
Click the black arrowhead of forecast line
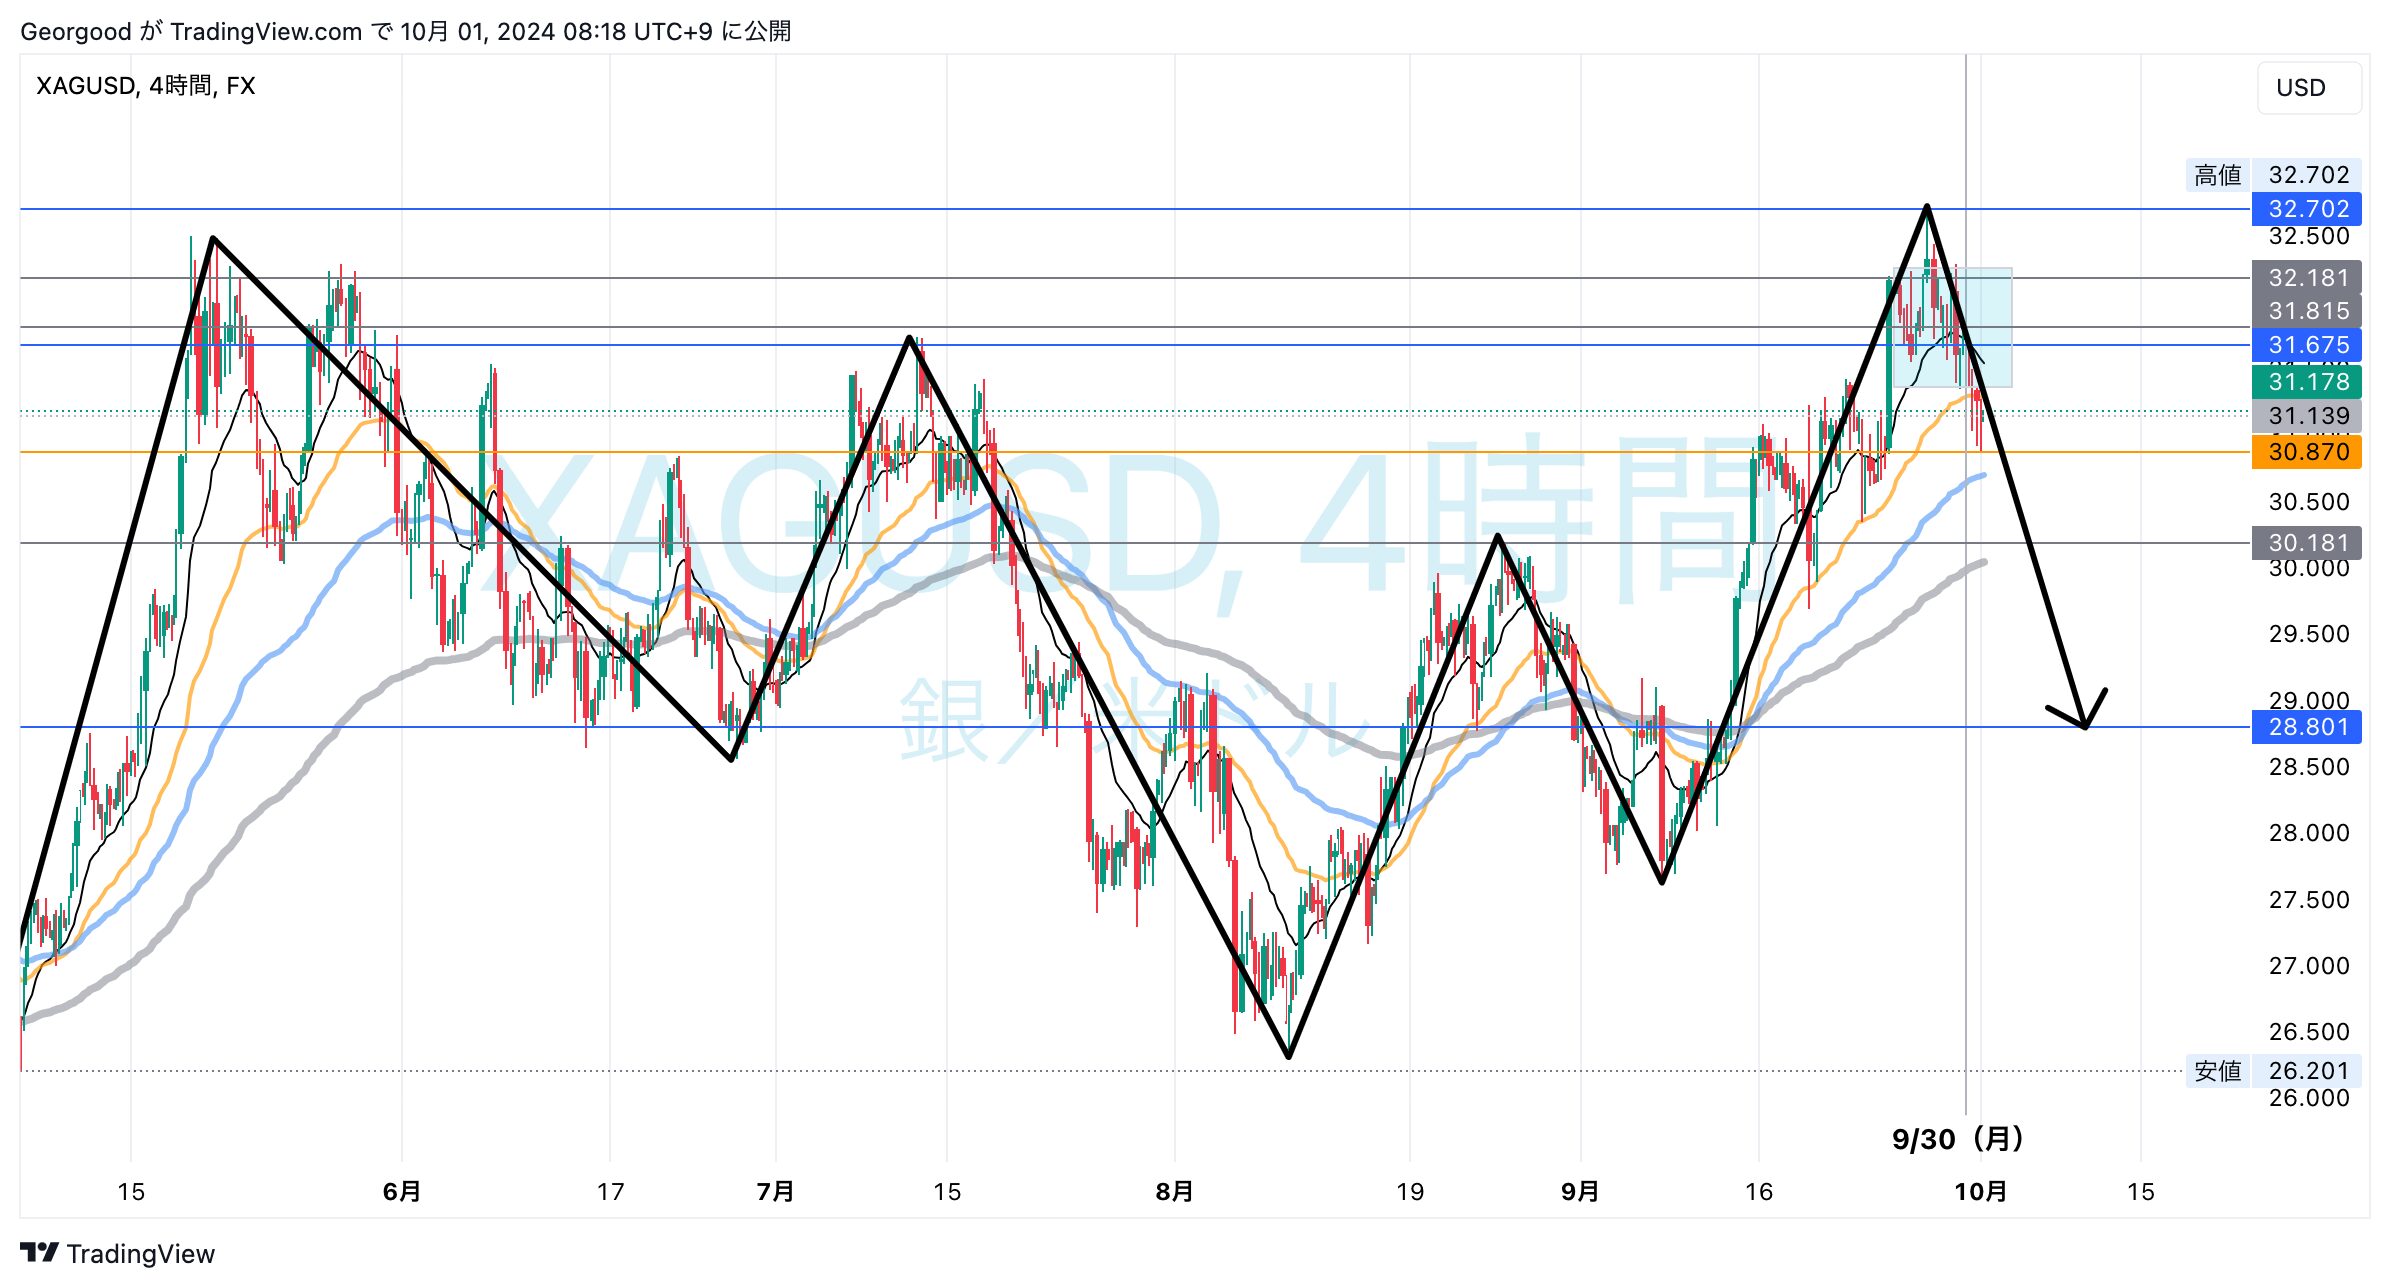pyautogui.click(x=2083, y=722)
